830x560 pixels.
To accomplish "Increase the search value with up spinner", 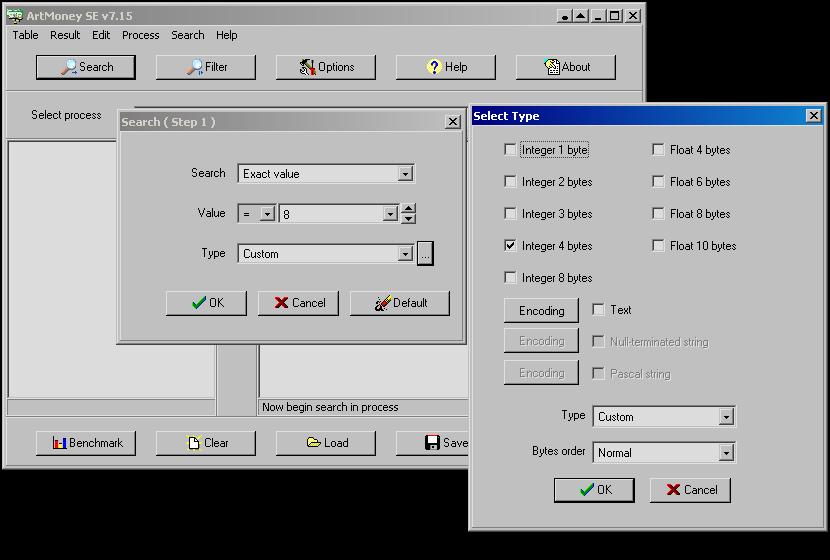I will point(408,209).
